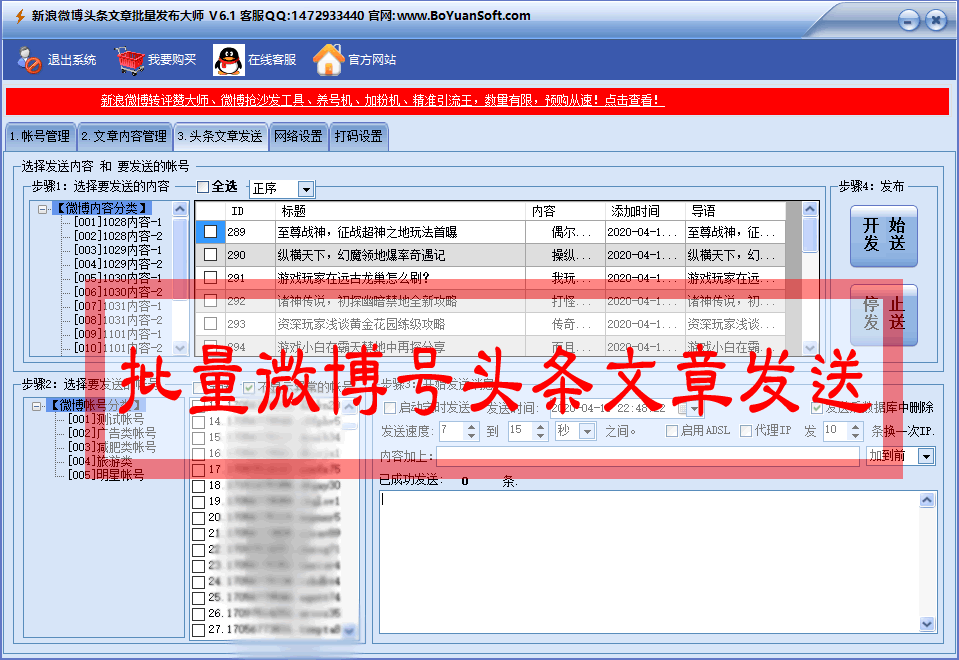This screenshot has height=660, width=959.
Task: Click inside the send log text area
Action: pos(650,563)
